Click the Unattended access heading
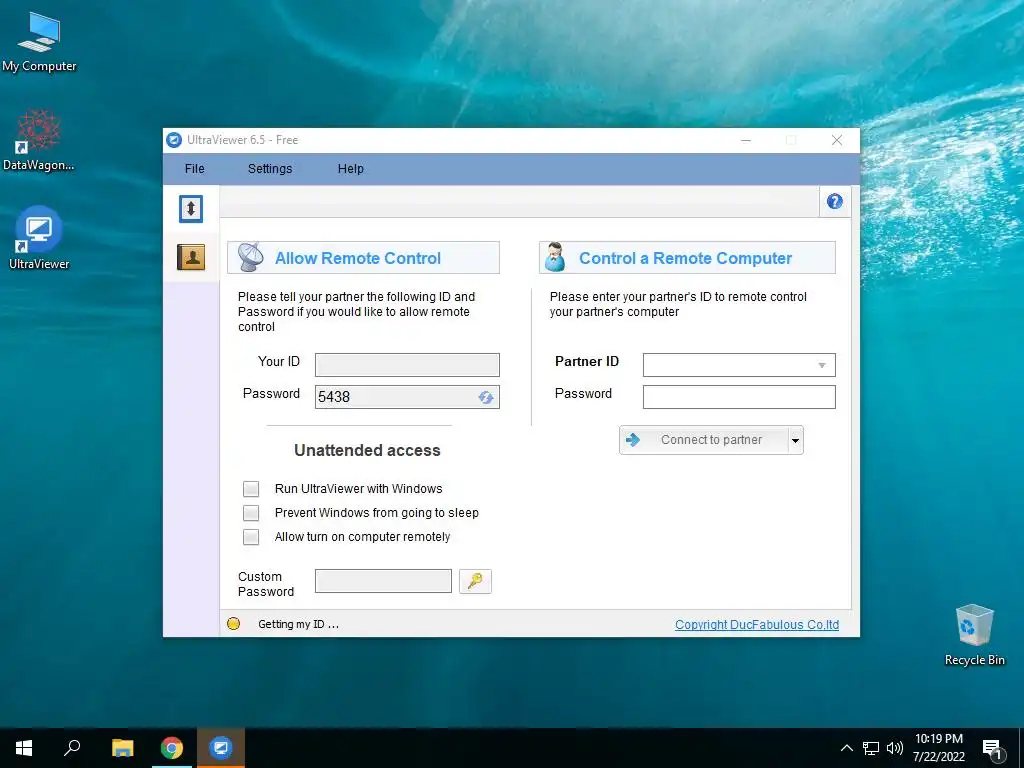The width and height of the screenshot is (1024, 768). [367, 450]
